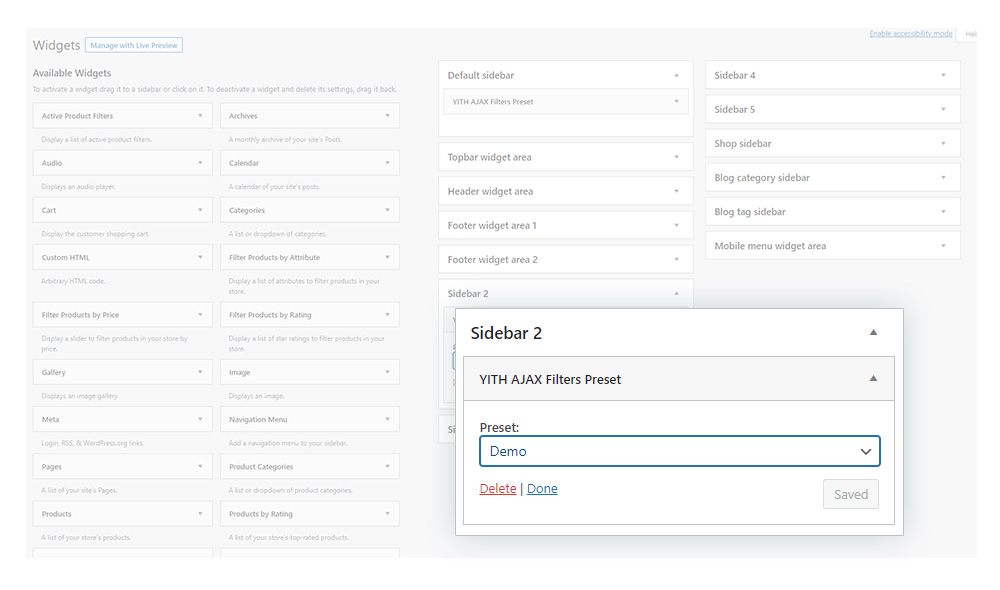Expand the Footer widget area 2 arrow

(677, 259)
